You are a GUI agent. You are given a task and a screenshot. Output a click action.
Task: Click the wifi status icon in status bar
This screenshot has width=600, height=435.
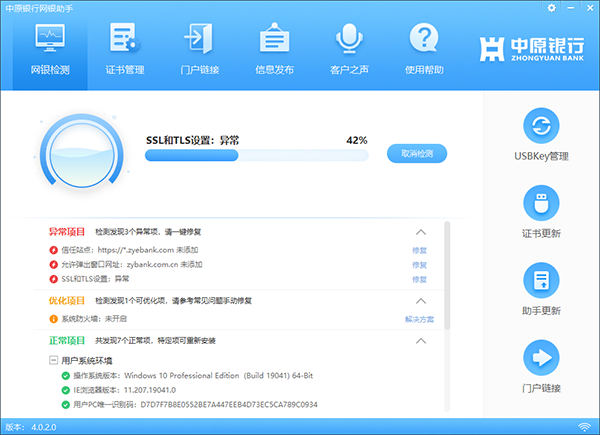point(584,427)
